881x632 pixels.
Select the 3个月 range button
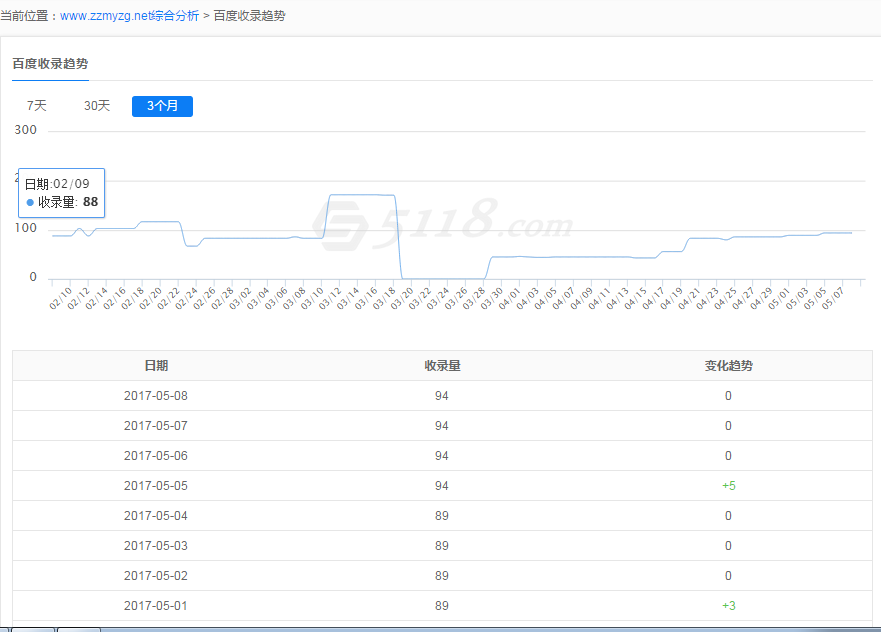(162, 106)
